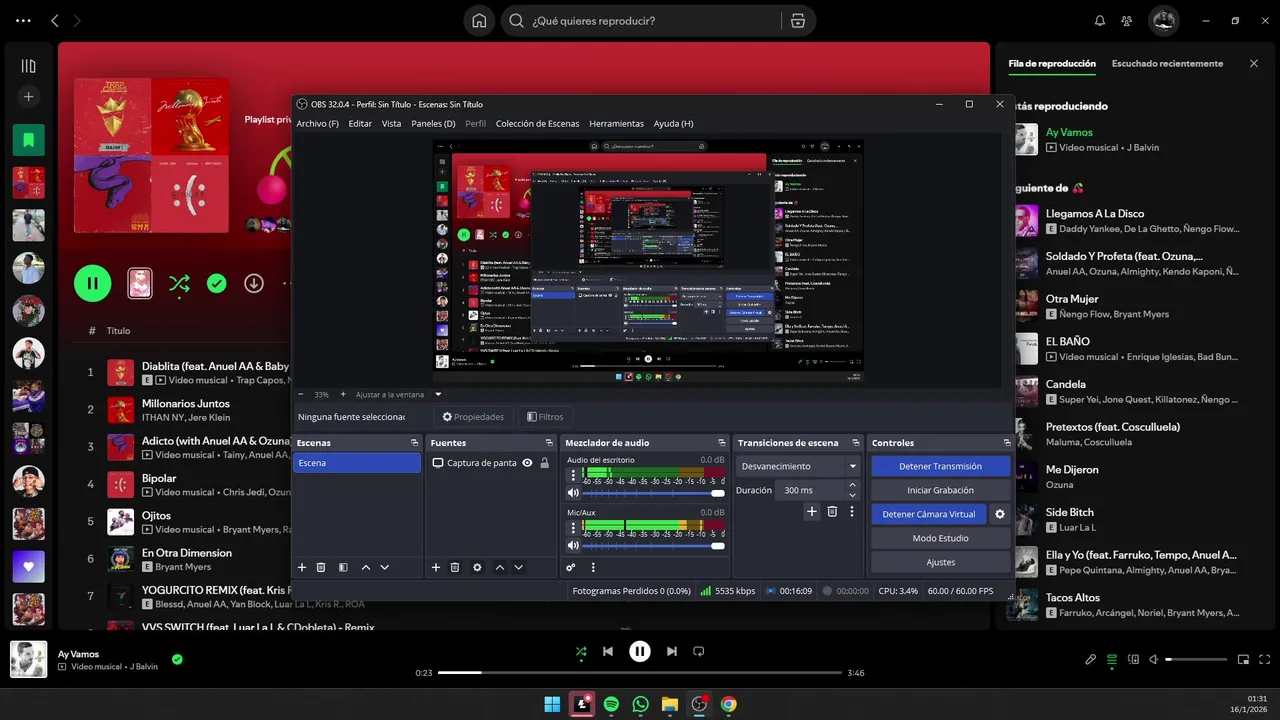This screenshot has height=720, width=1280.
Task: Delete transition using trash icon in Transiciones
Action: tap(832, 511)
